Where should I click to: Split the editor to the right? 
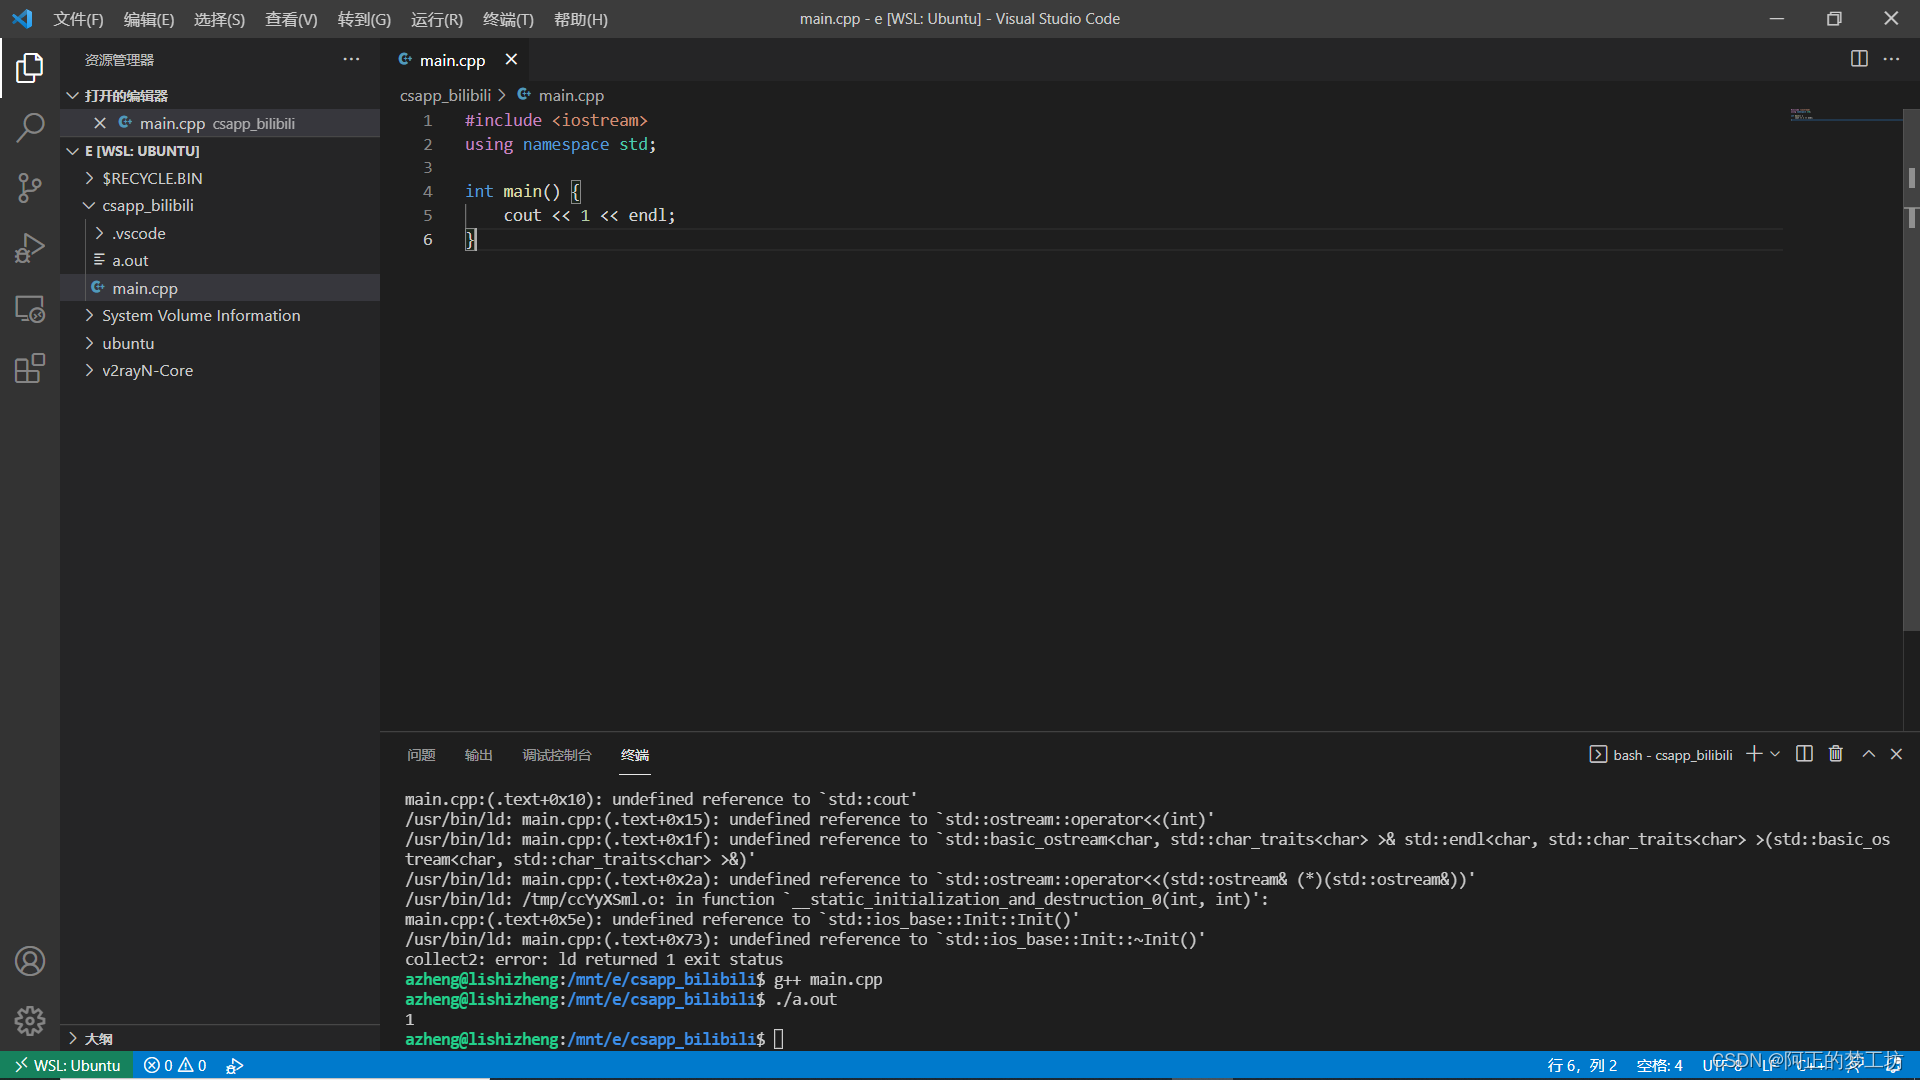click(x=1859, y=59)
